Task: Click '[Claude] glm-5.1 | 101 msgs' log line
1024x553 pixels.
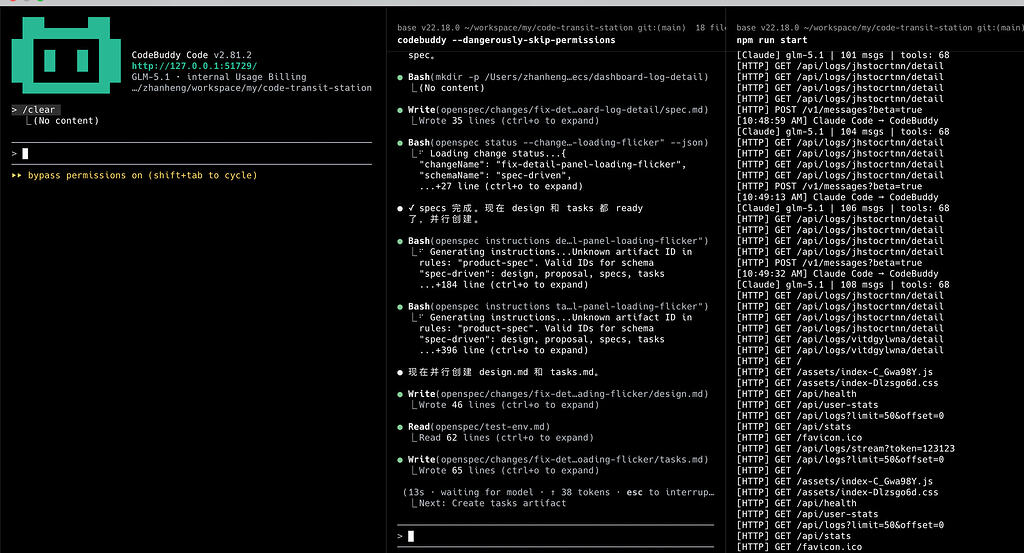Action: point(843,55)
